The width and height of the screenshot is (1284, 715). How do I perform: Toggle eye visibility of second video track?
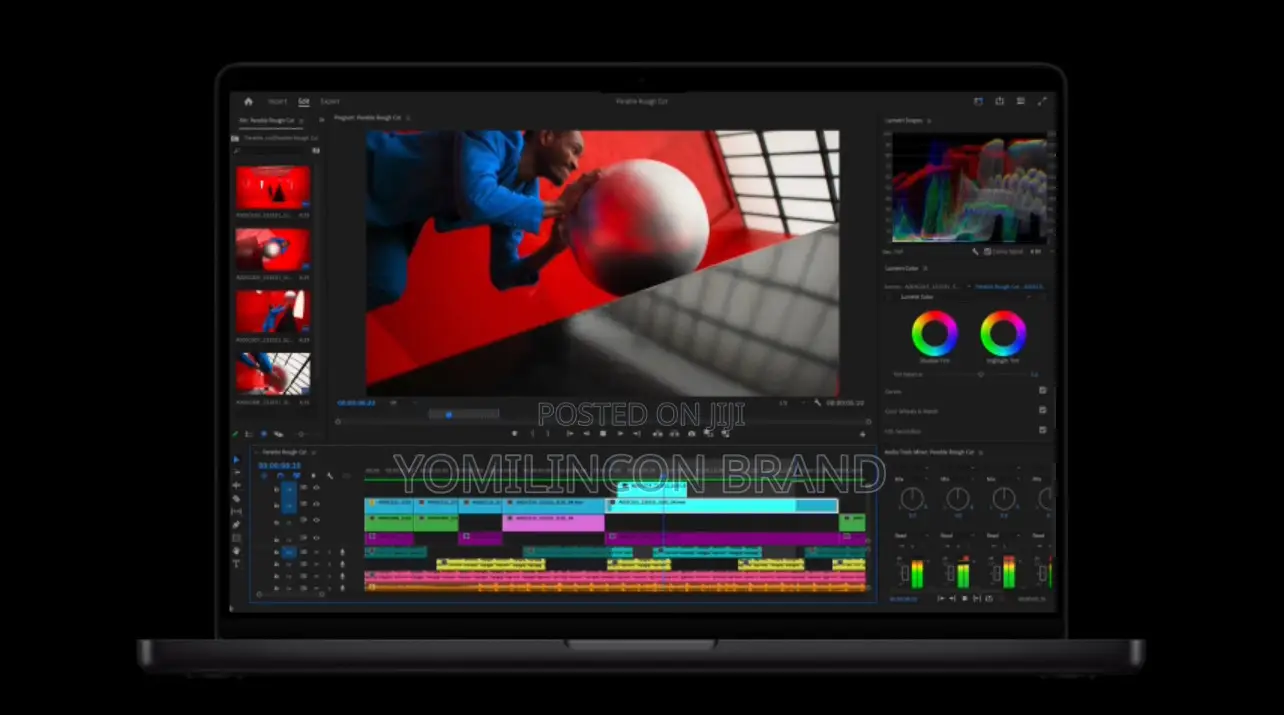[317, 504]
